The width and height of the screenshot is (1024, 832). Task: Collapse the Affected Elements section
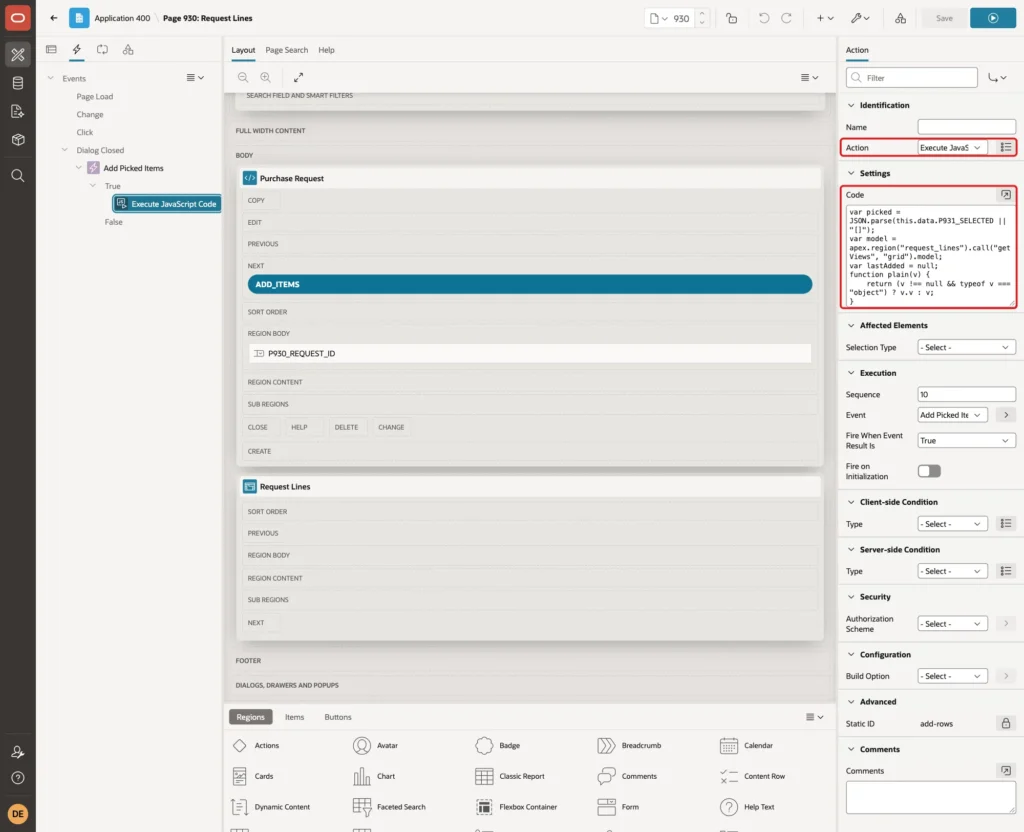point(851,325)
